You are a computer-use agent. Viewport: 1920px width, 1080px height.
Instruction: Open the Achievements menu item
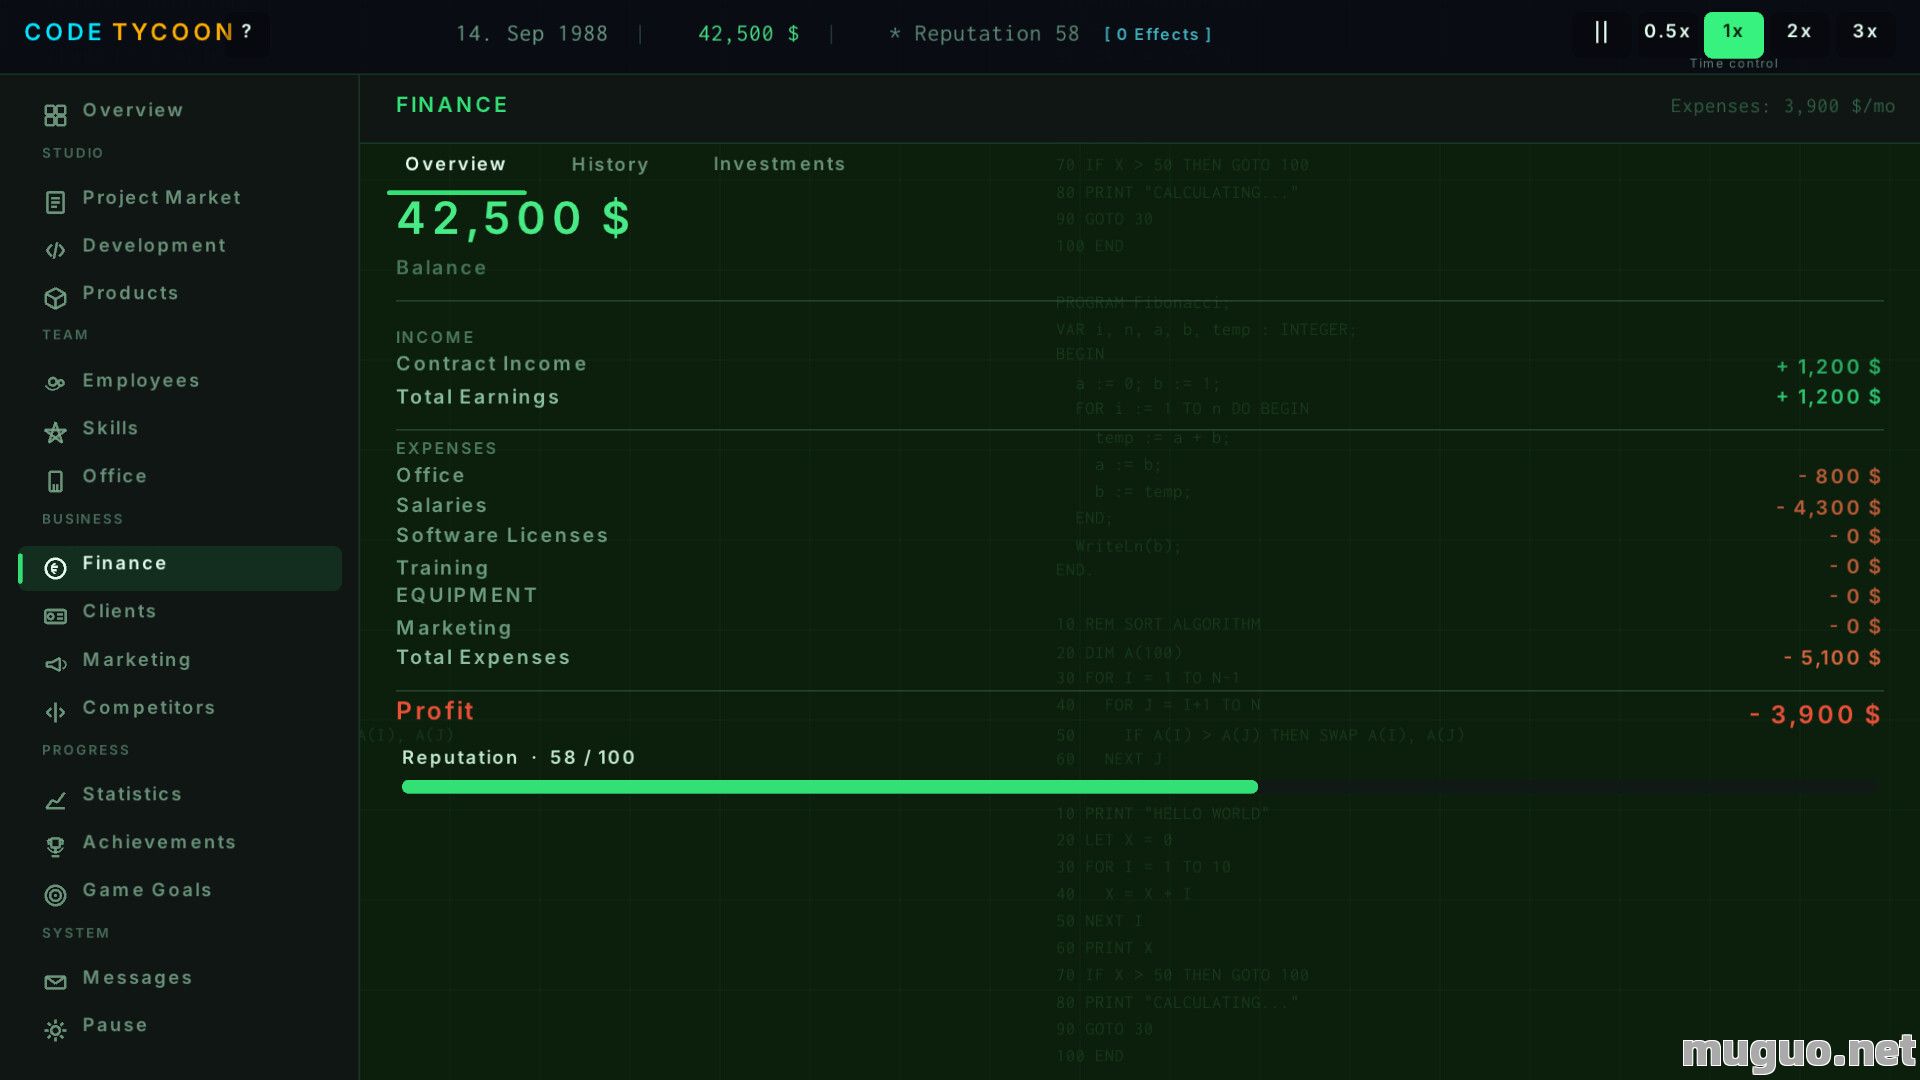pos(159,843)
